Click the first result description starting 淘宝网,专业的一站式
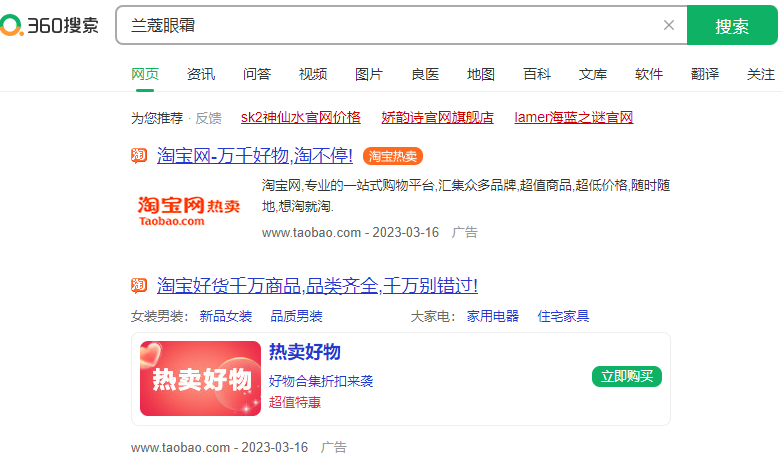 coord(466,196)
